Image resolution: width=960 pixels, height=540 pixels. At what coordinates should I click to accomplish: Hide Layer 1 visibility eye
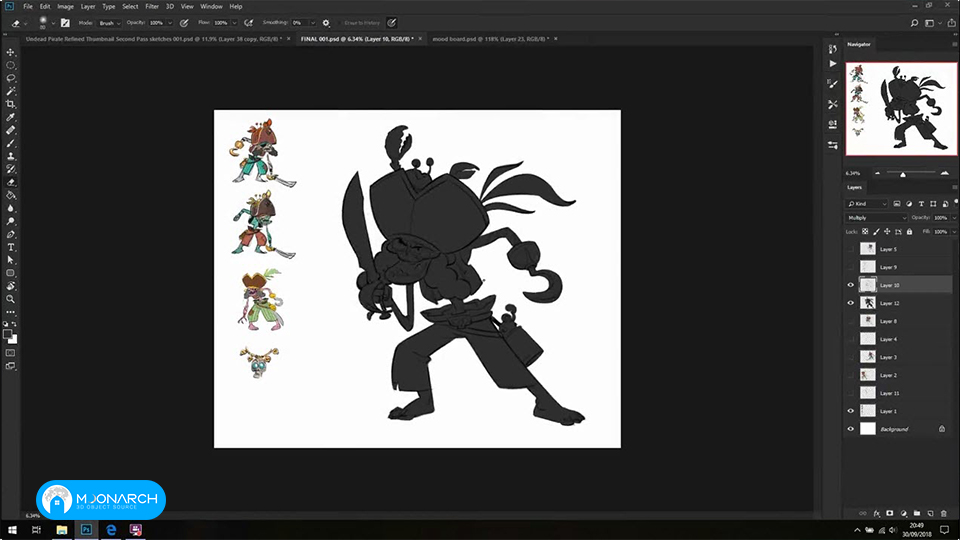tap(850, 411)
